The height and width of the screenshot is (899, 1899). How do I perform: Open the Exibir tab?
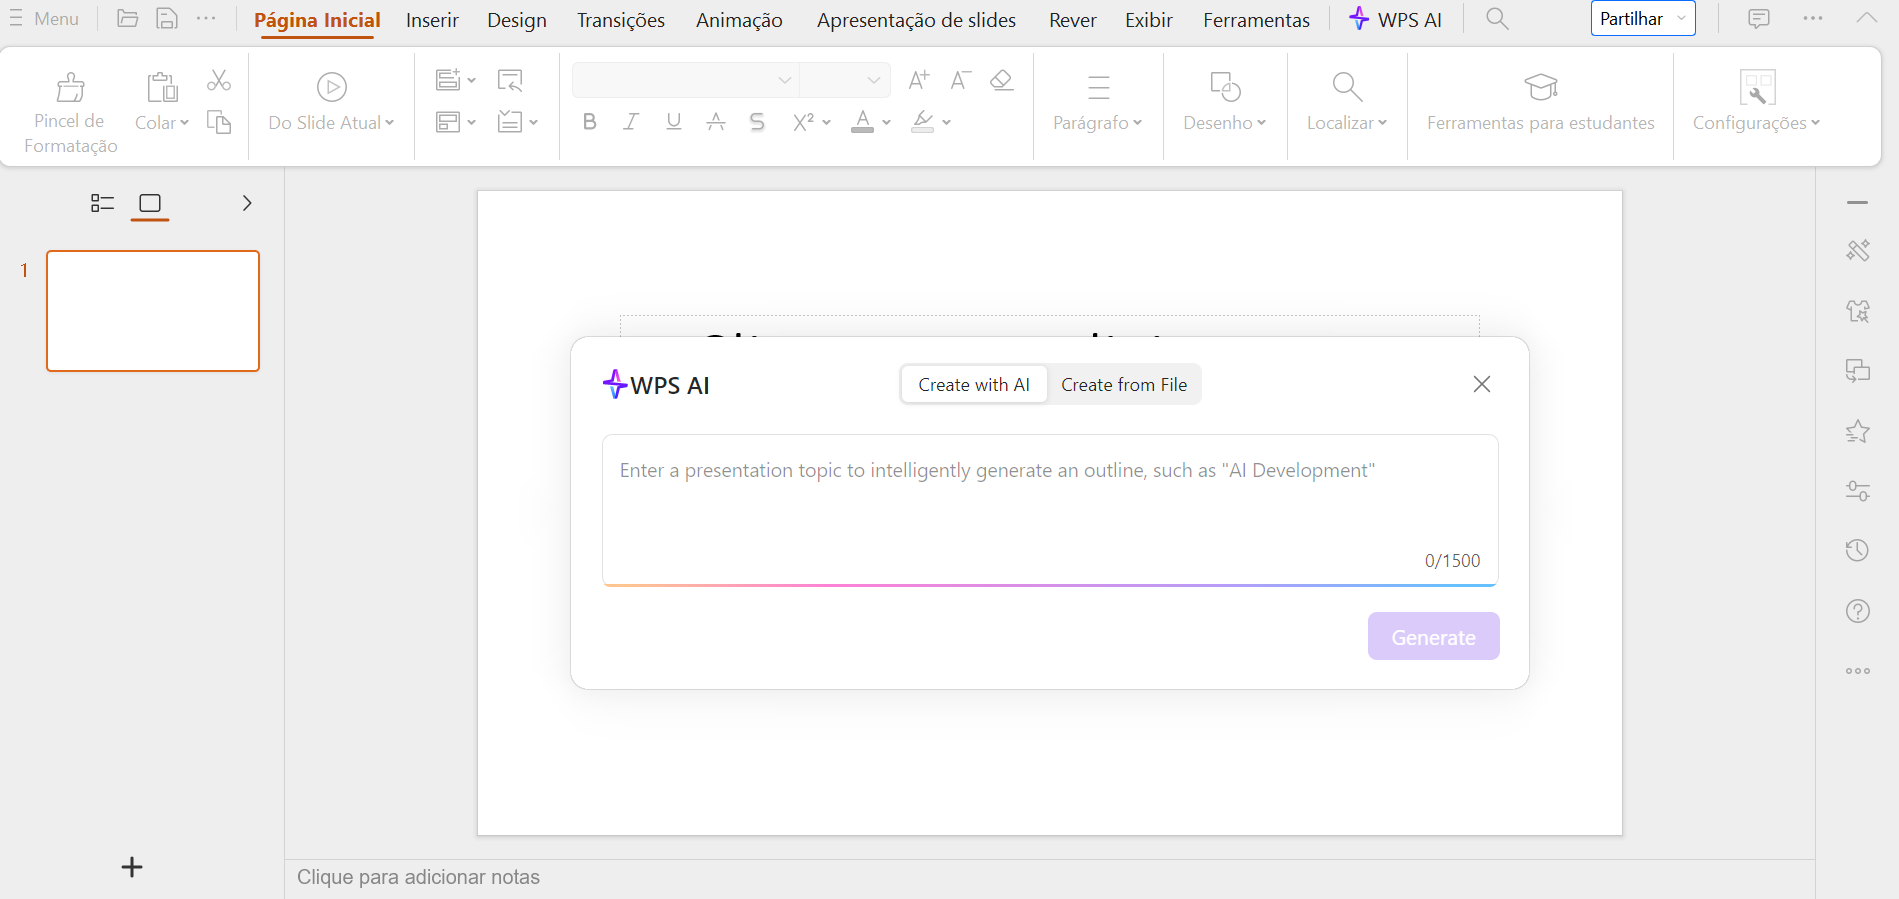coord(1149,20)
